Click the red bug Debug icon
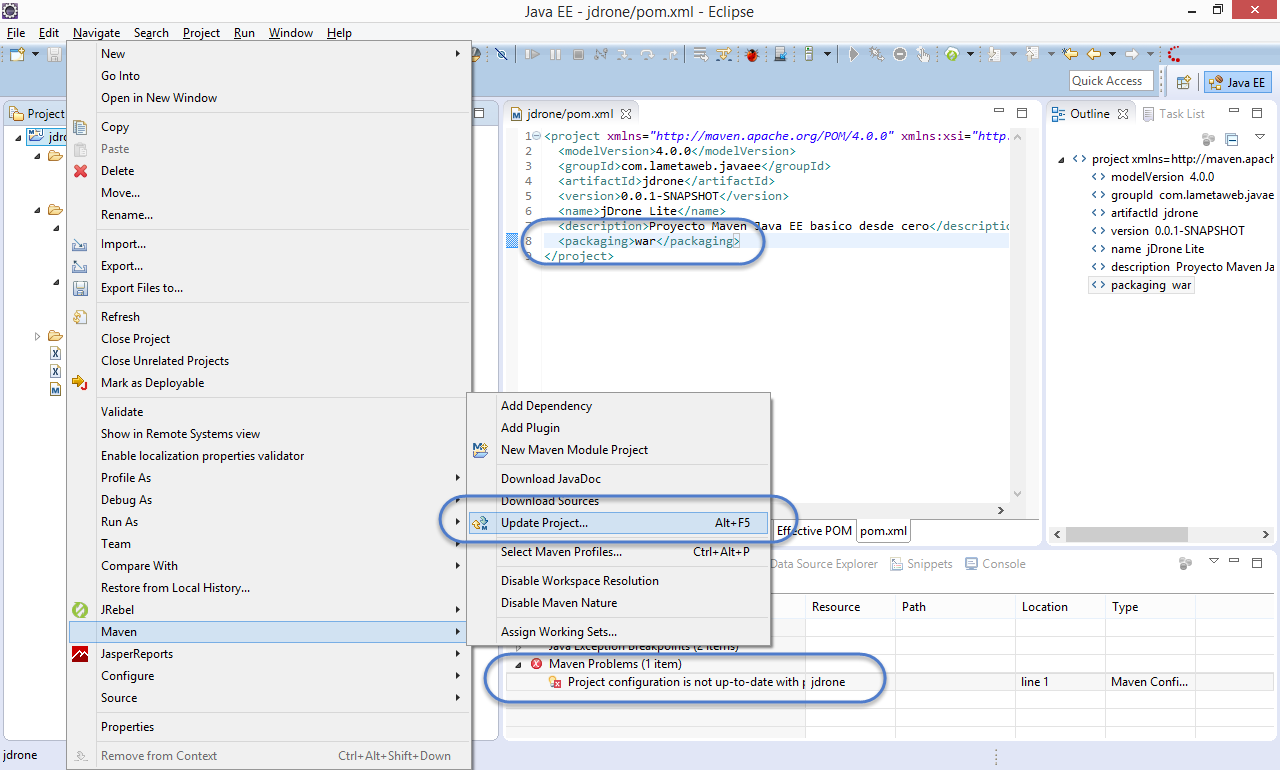 (752, 54)
